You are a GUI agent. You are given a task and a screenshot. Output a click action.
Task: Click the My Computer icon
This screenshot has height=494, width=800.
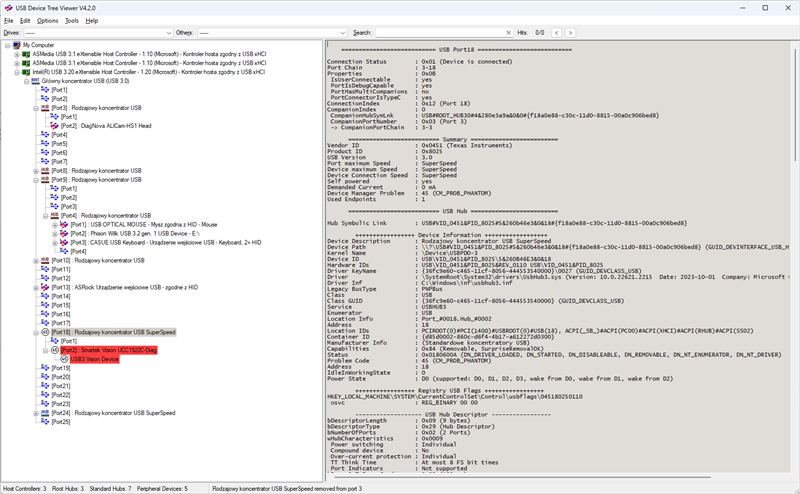pyautogui.click(x=17, y=45)
